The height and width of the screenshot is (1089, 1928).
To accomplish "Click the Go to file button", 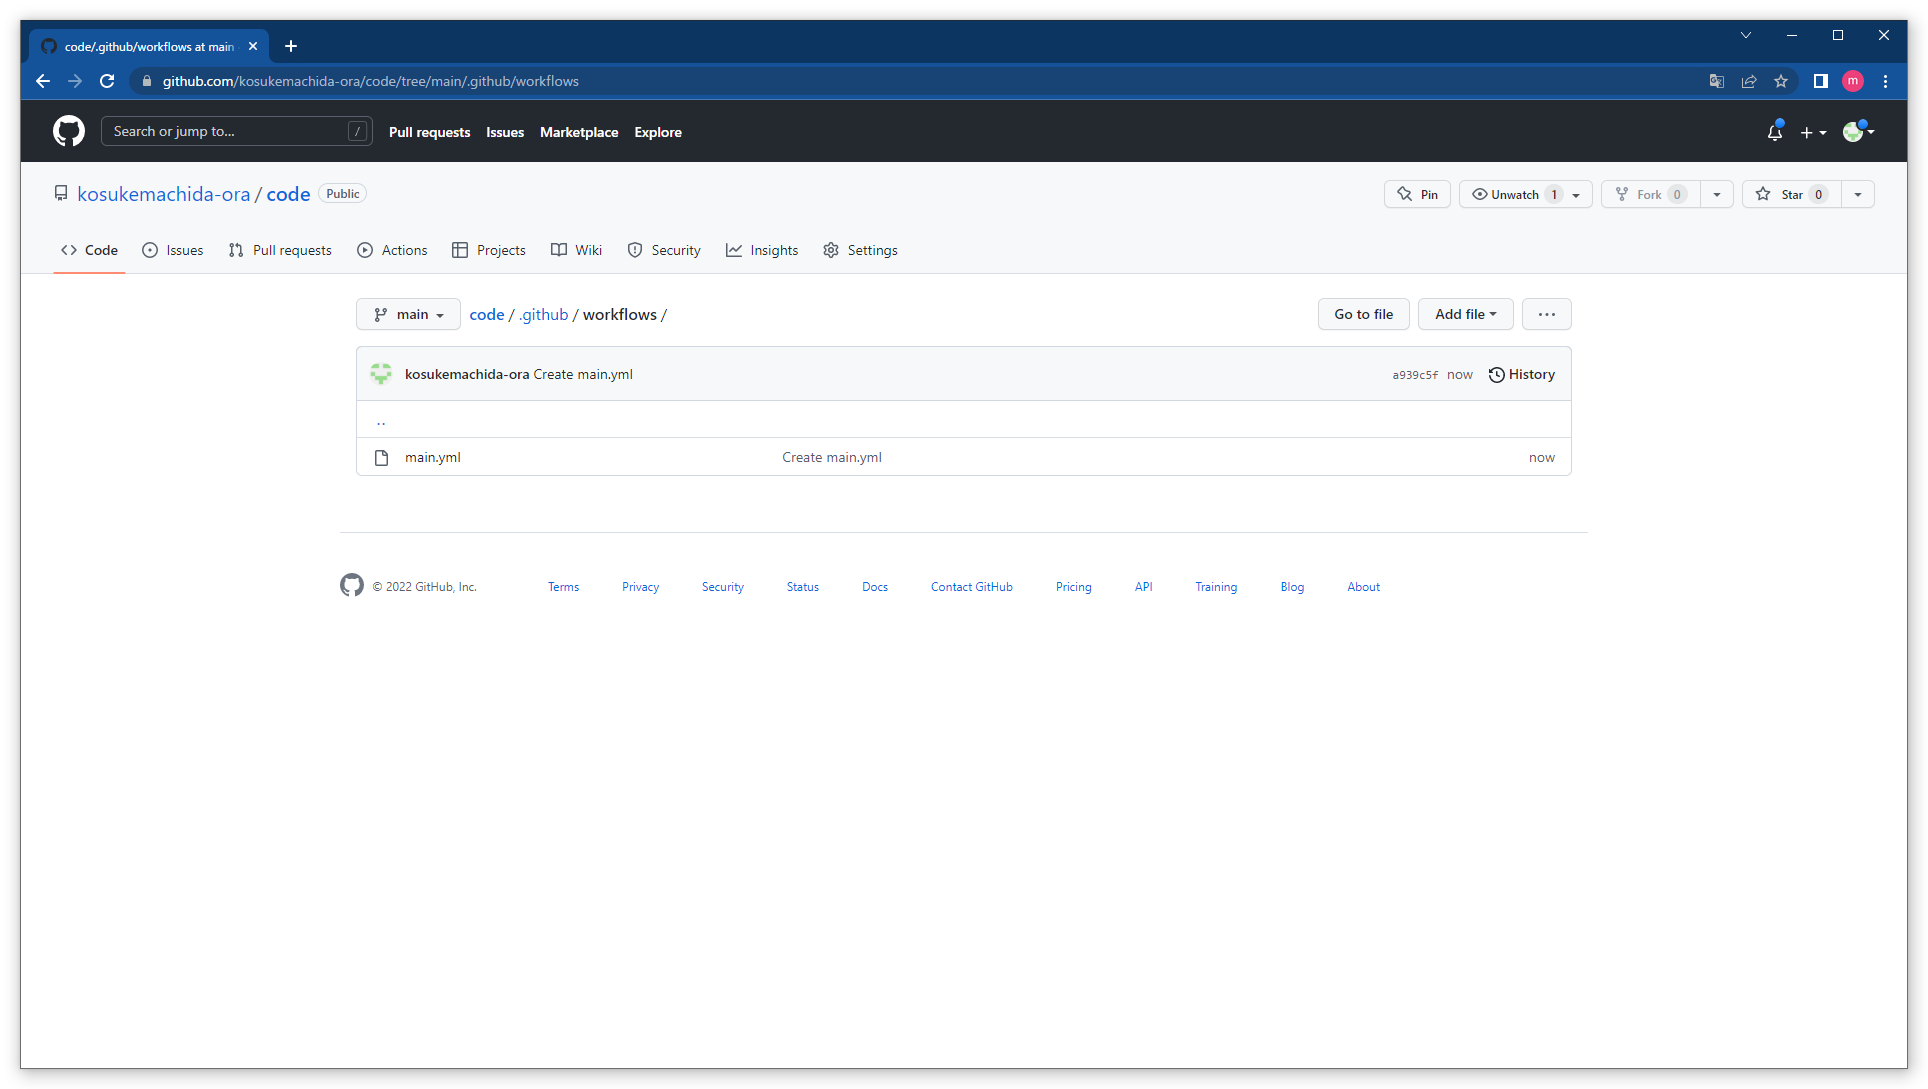I will click(x=1363, y=314).
